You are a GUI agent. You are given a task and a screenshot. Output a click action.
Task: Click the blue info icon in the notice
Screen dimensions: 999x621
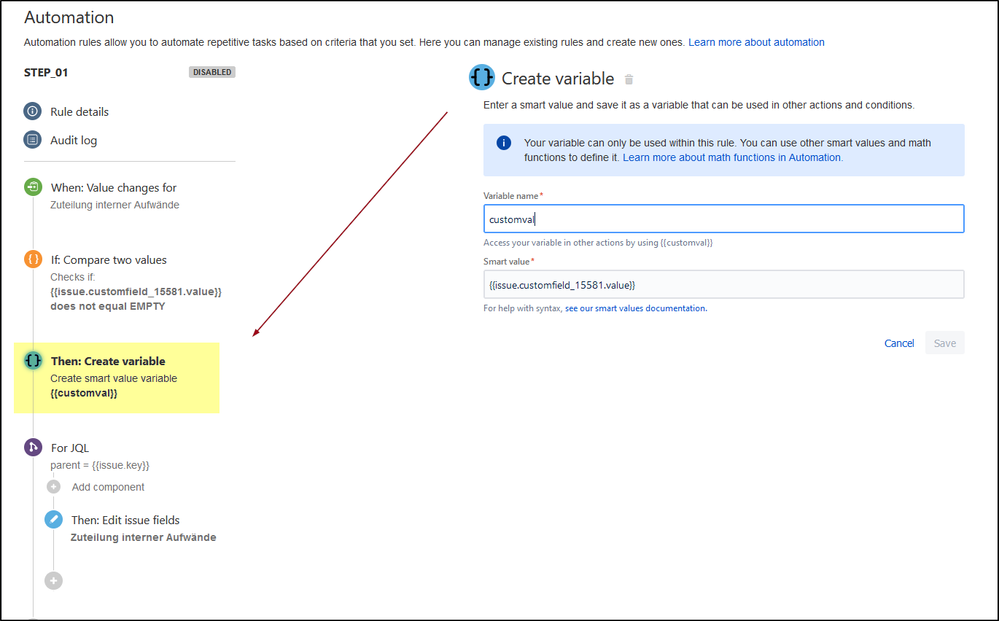pos(503,143)
